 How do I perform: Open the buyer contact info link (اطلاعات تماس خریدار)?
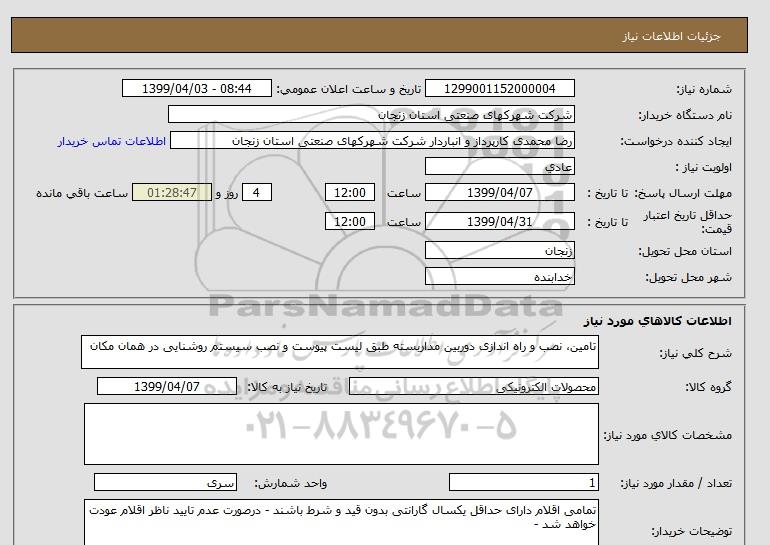111,141
